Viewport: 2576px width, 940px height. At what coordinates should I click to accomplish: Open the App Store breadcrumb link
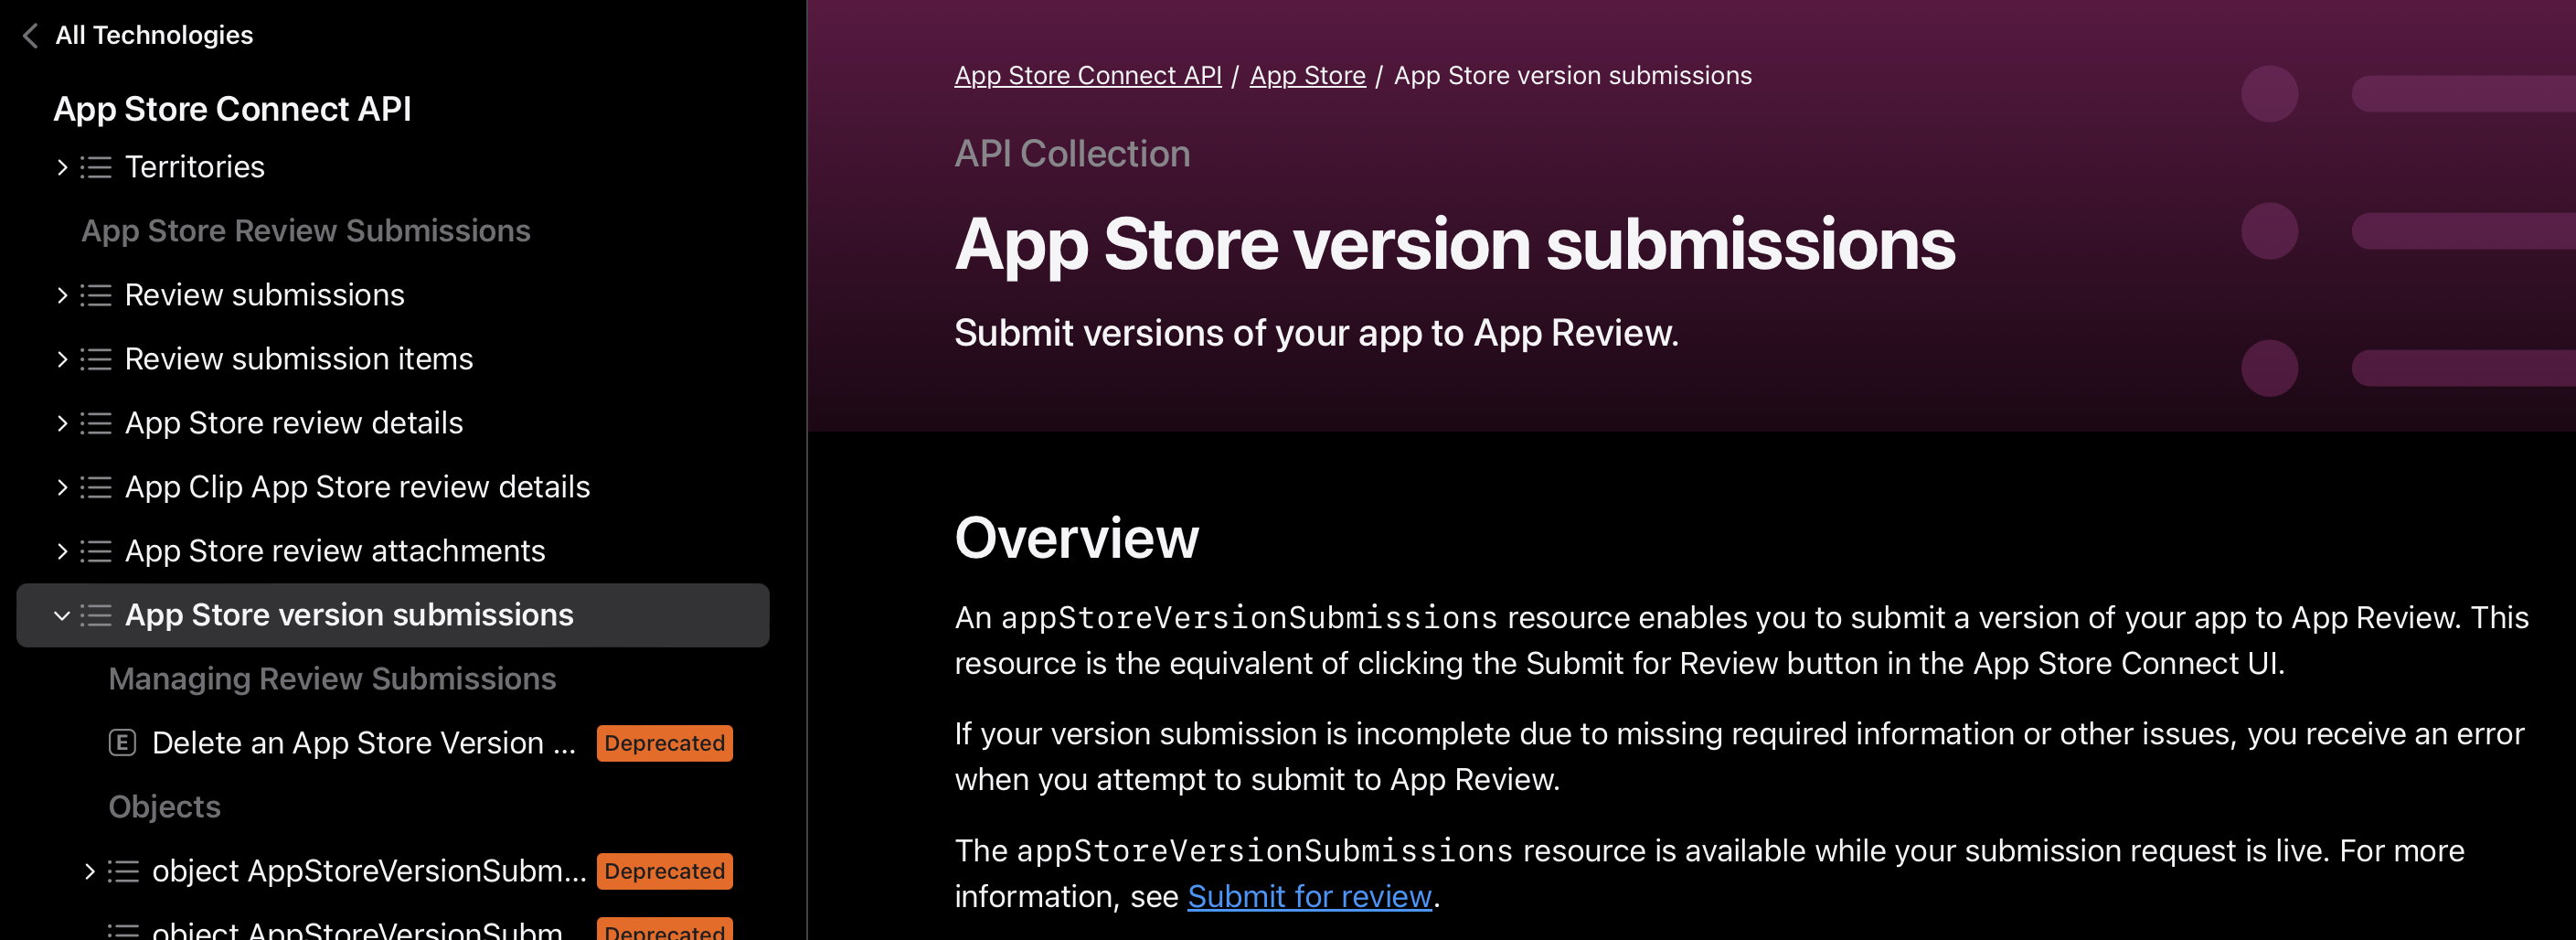point(1307,76)
